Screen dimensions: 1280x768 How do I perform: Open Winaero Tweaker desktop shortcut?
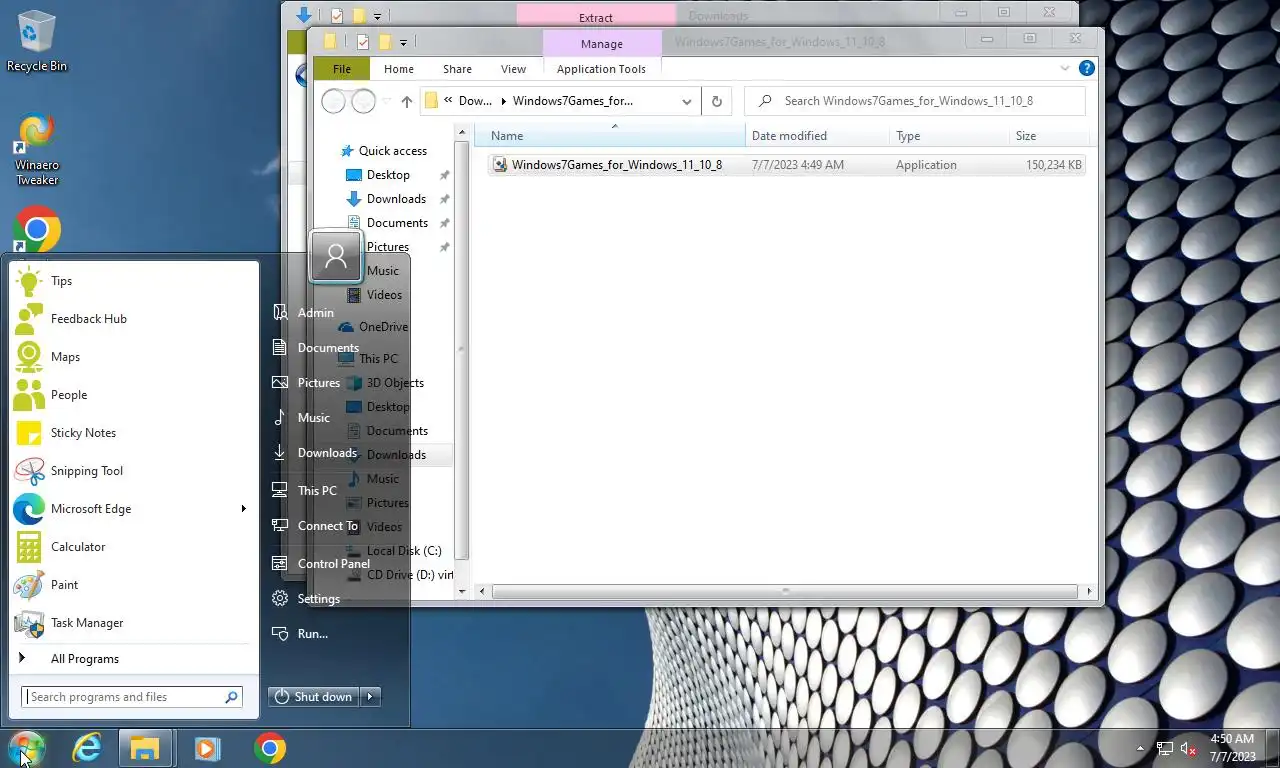37,151
